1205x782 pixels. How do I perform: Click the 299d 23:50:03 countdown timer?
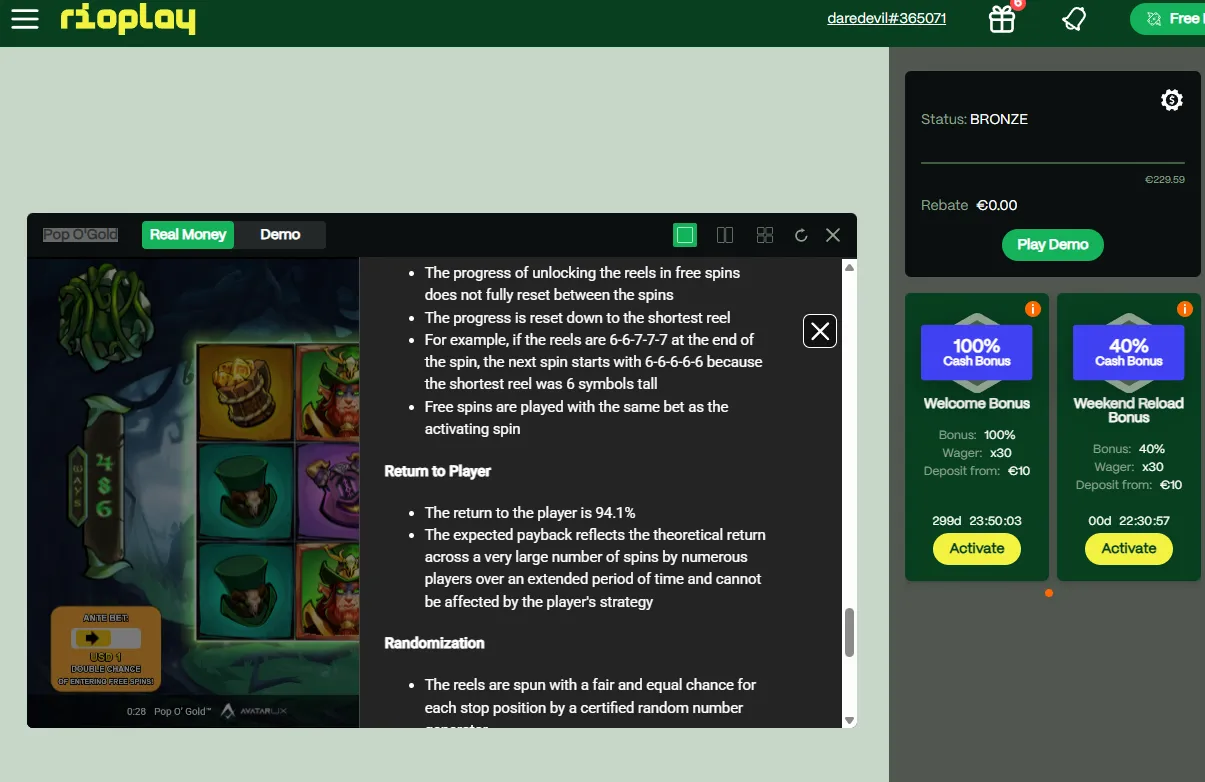(977, 521)
